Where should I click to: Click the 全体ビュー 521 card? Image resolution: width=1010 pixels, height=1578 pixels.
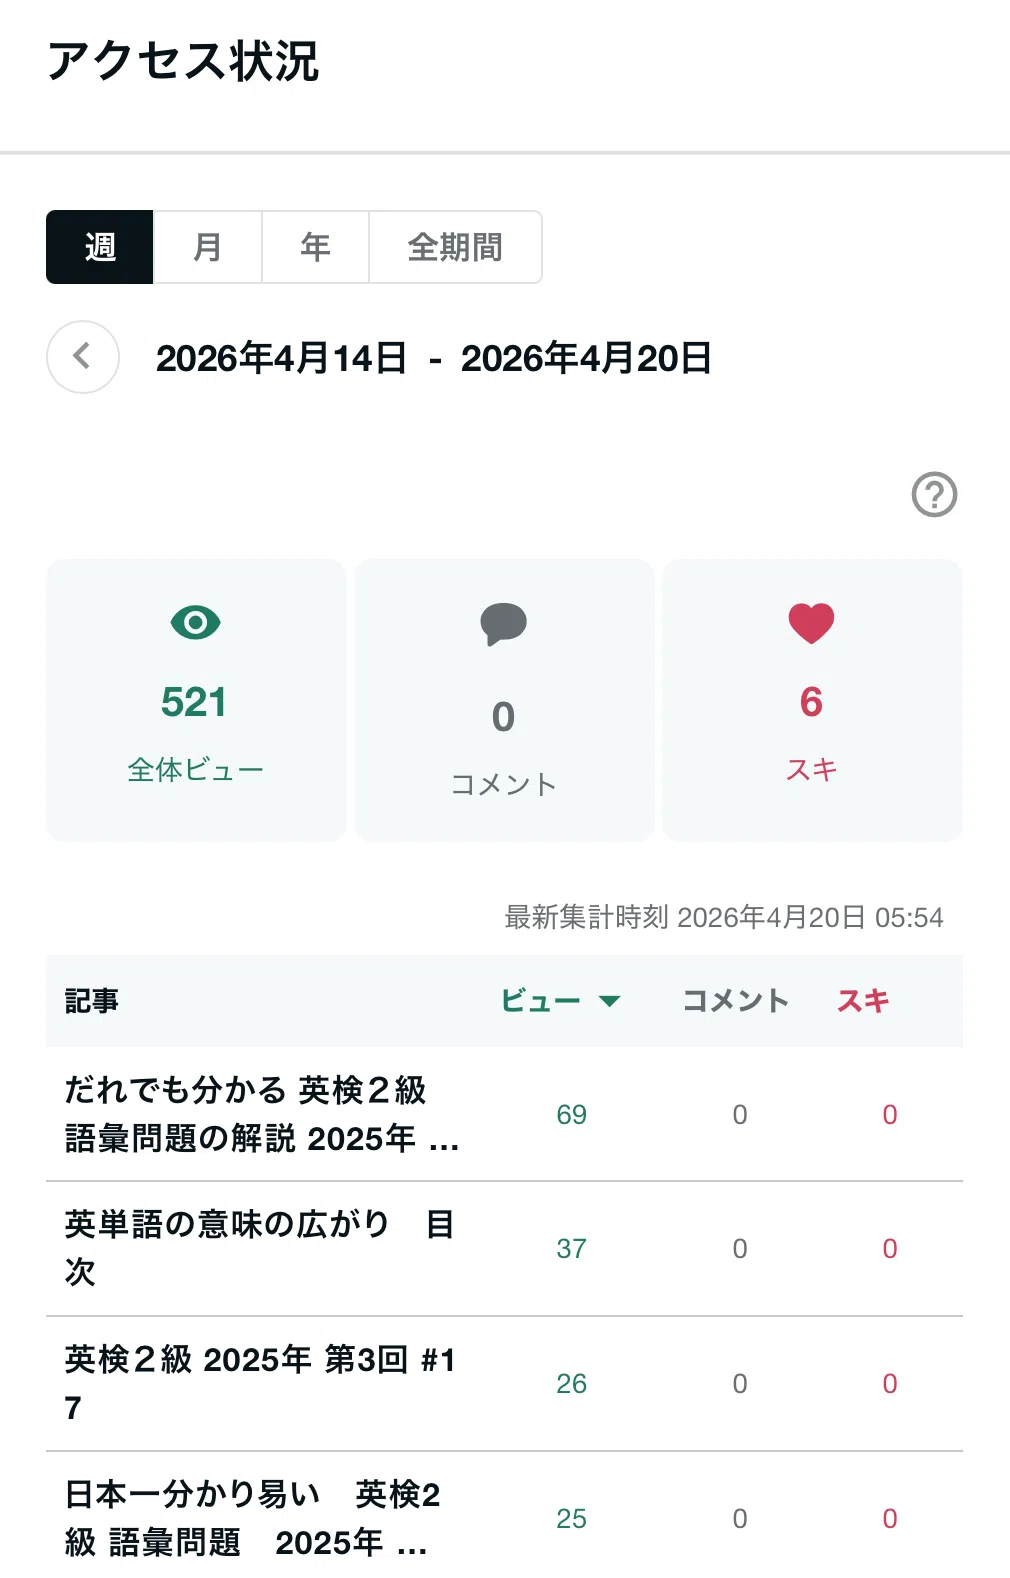point(196,700)
